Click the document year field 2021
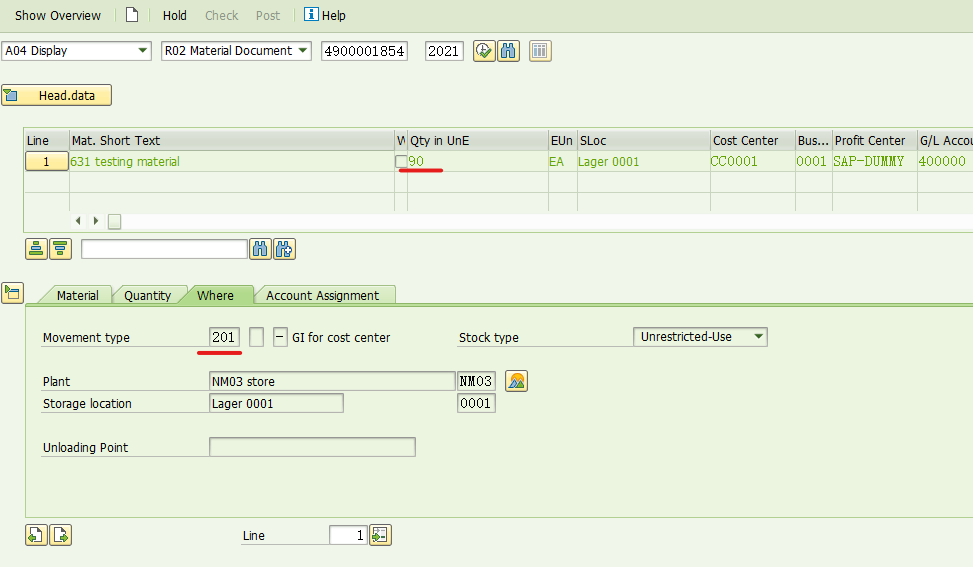The width and height of the screenshot is (973, 567). (444, 51)
